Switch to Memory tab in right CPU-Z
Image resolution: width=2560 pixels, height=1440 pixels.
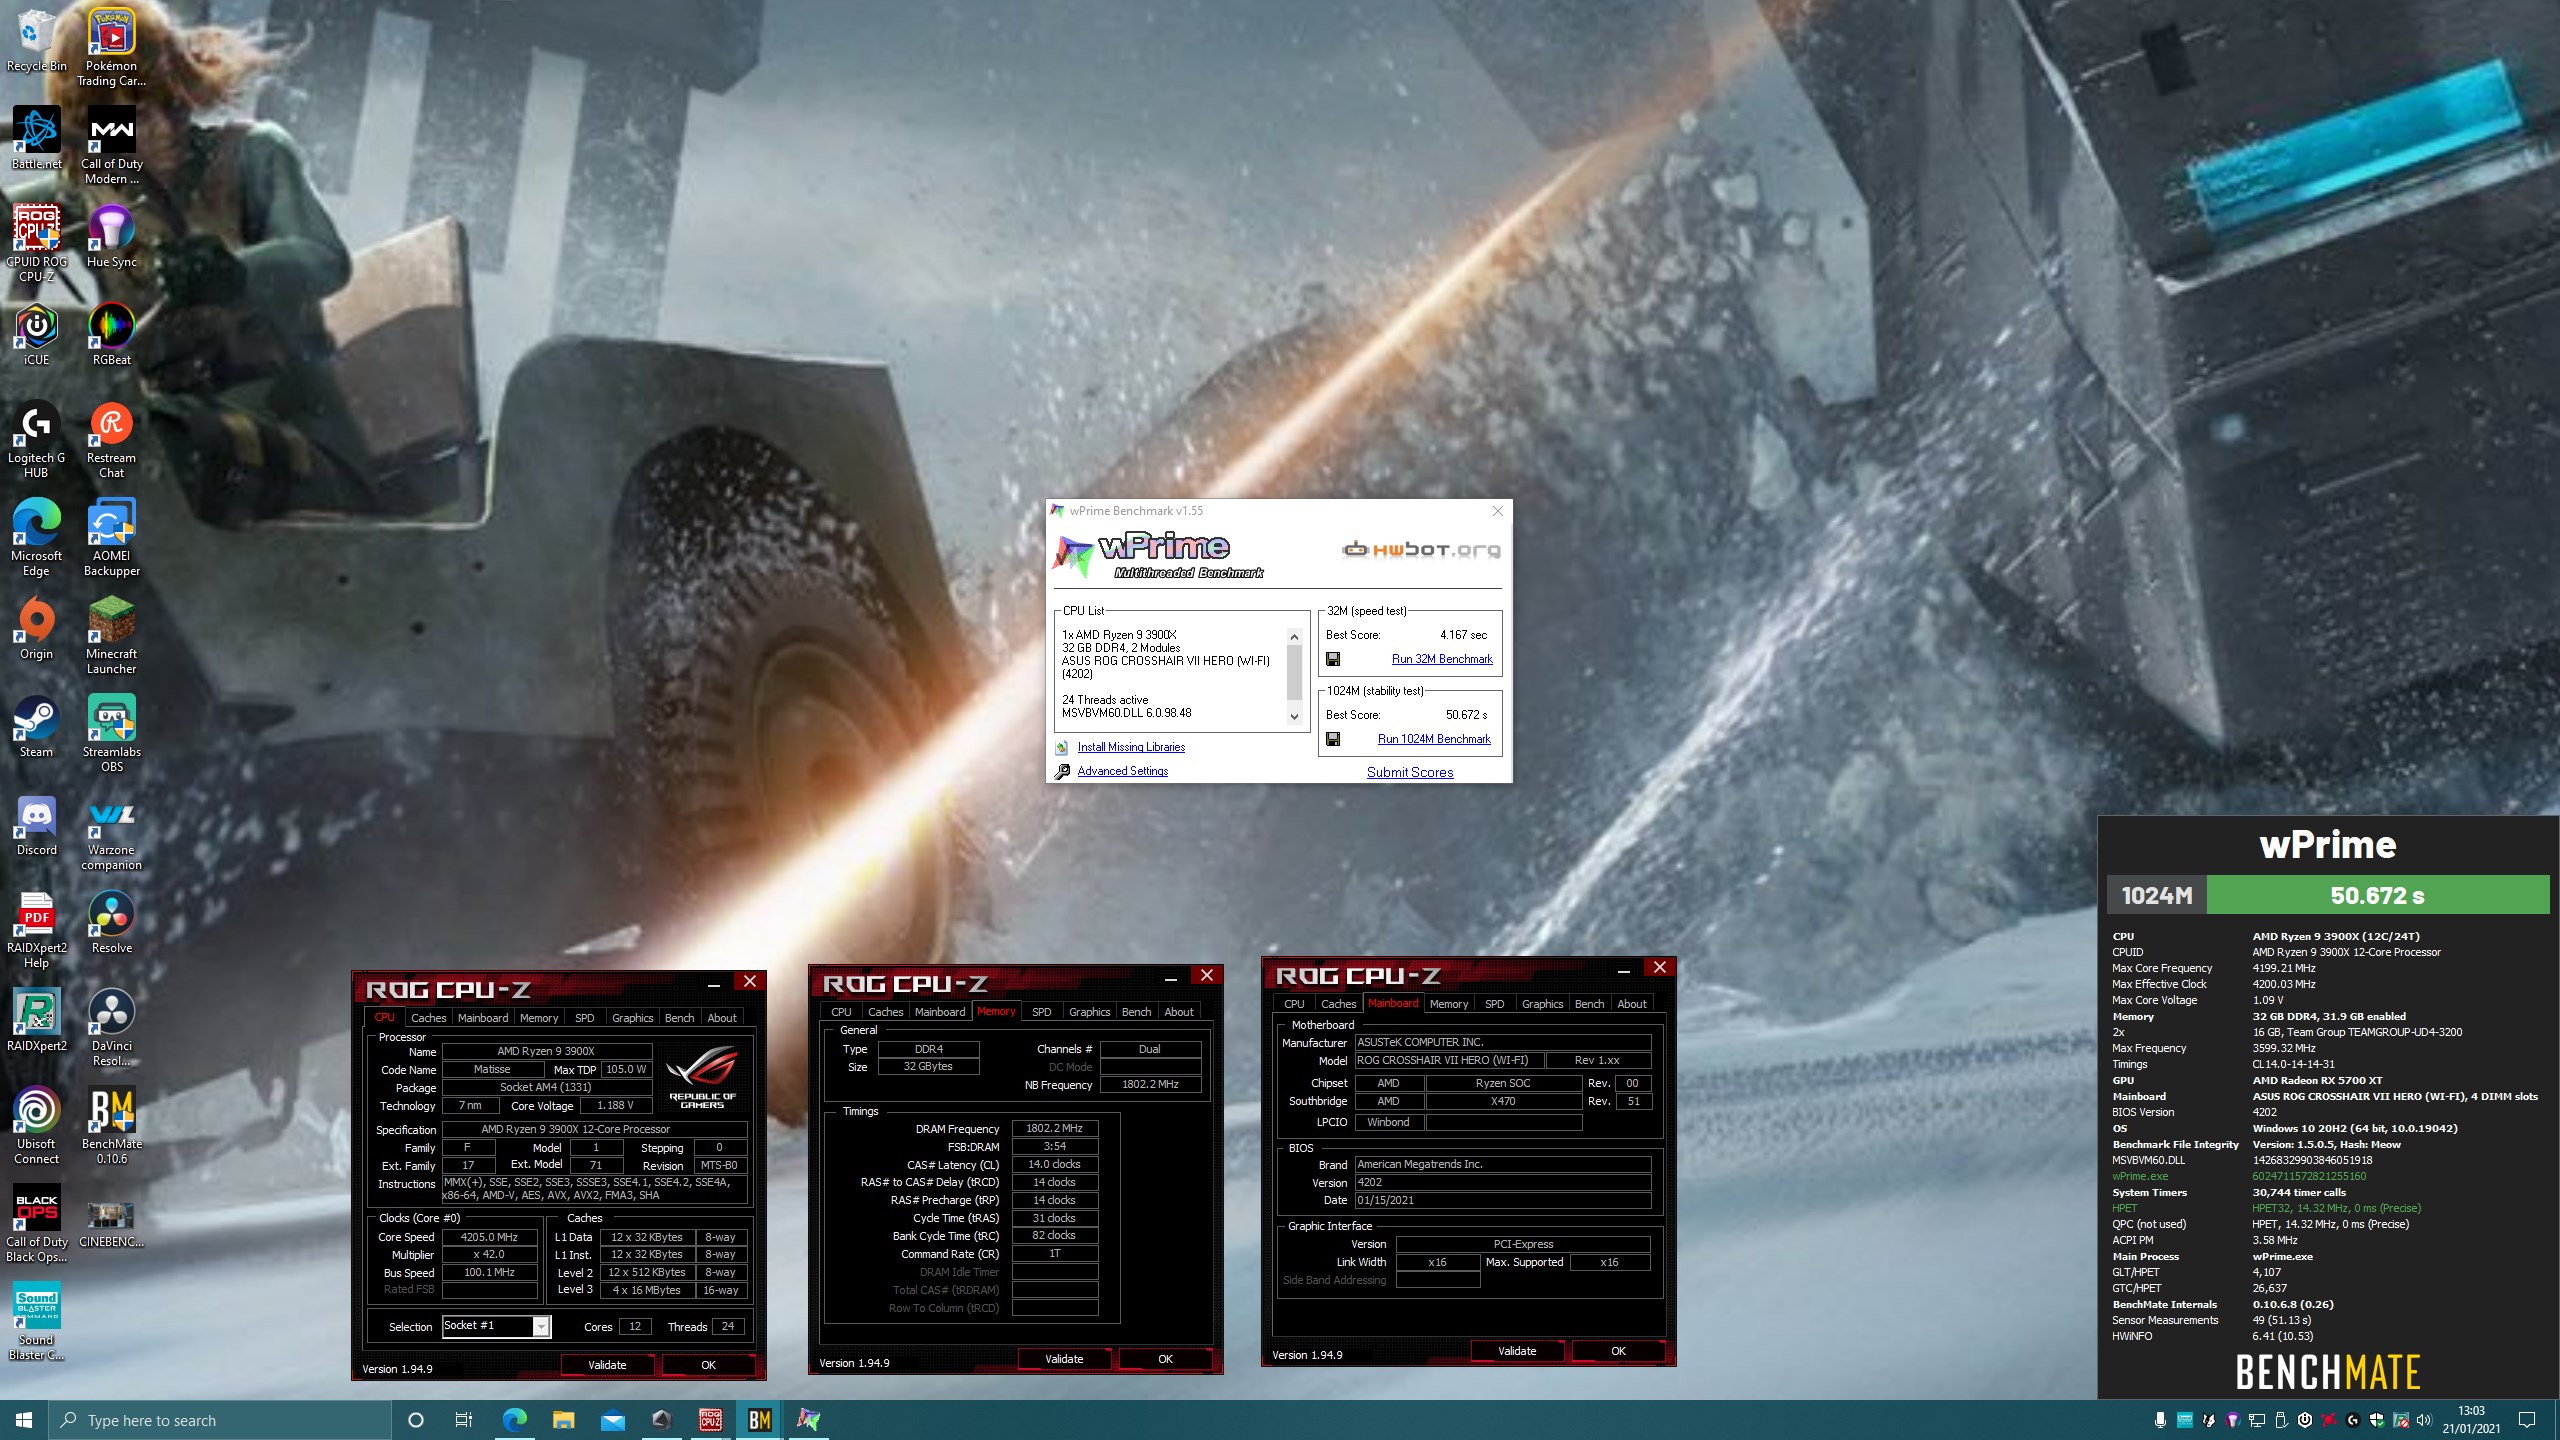pos(1448,1004)
